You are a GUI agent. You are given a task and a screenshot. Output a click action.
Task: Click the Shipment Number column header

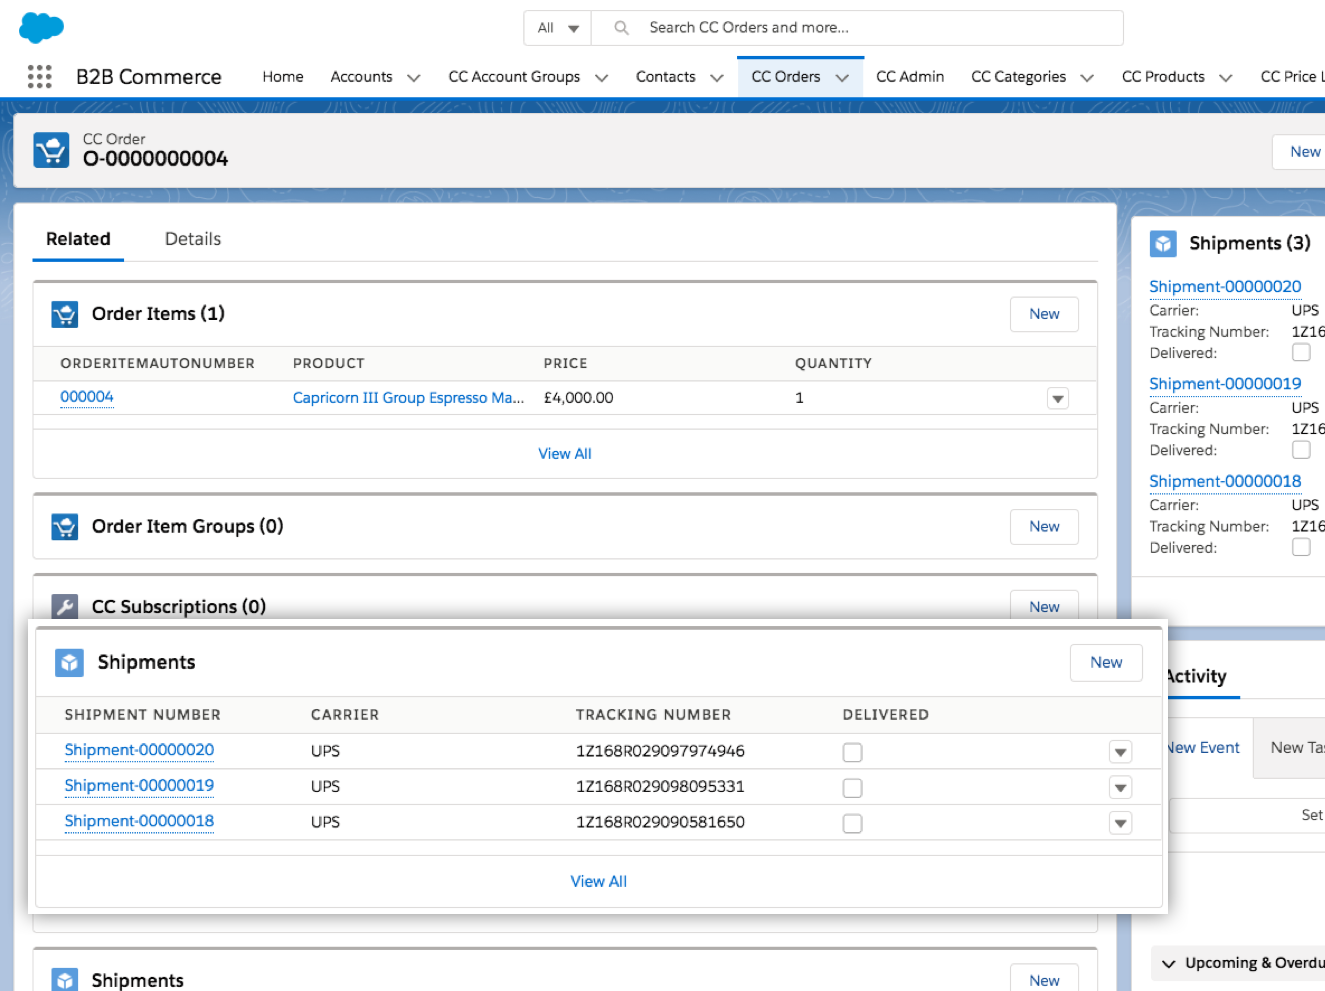click(x=143, y=715)
